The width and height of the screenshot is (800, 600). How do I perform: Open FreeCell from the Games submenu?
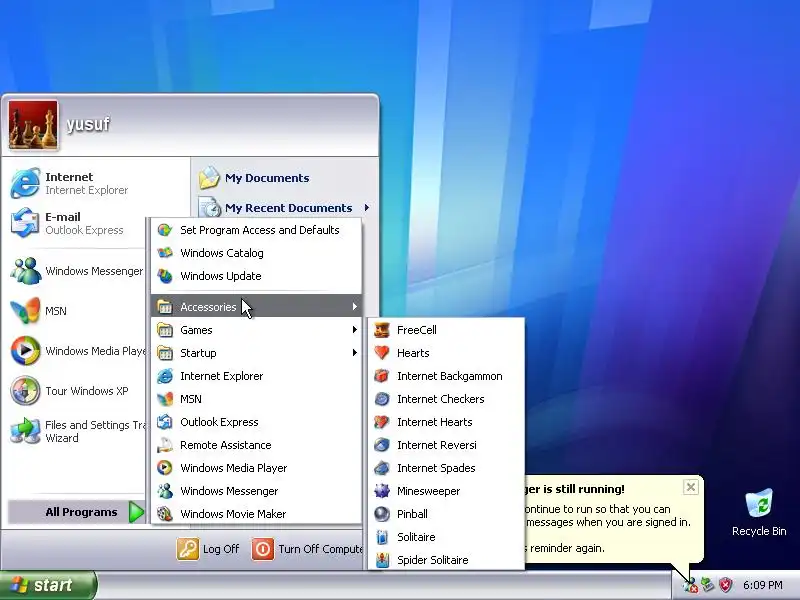446,330
